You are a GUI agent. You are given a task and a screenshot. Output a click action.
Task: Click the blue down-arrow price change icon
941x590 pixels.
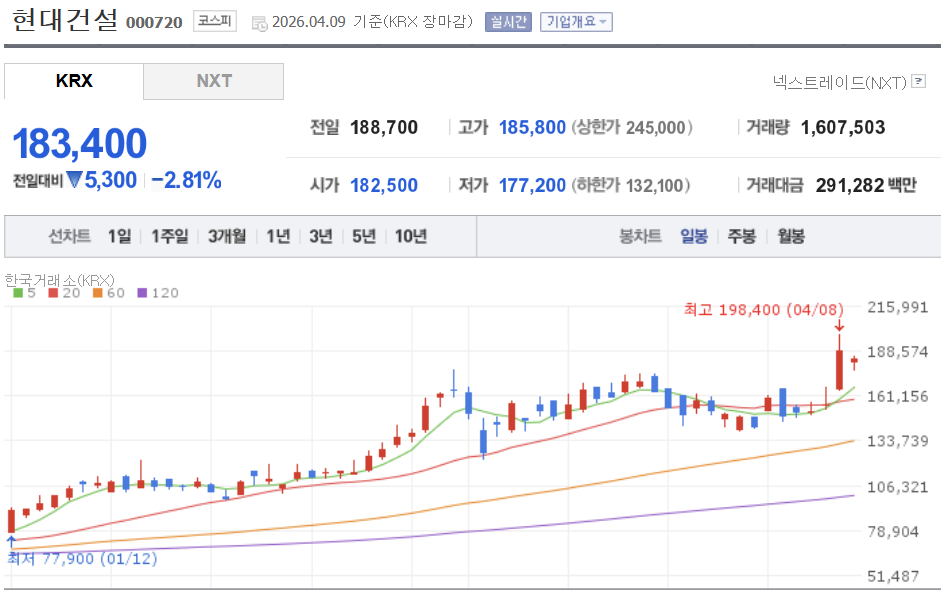click(74, 179)
